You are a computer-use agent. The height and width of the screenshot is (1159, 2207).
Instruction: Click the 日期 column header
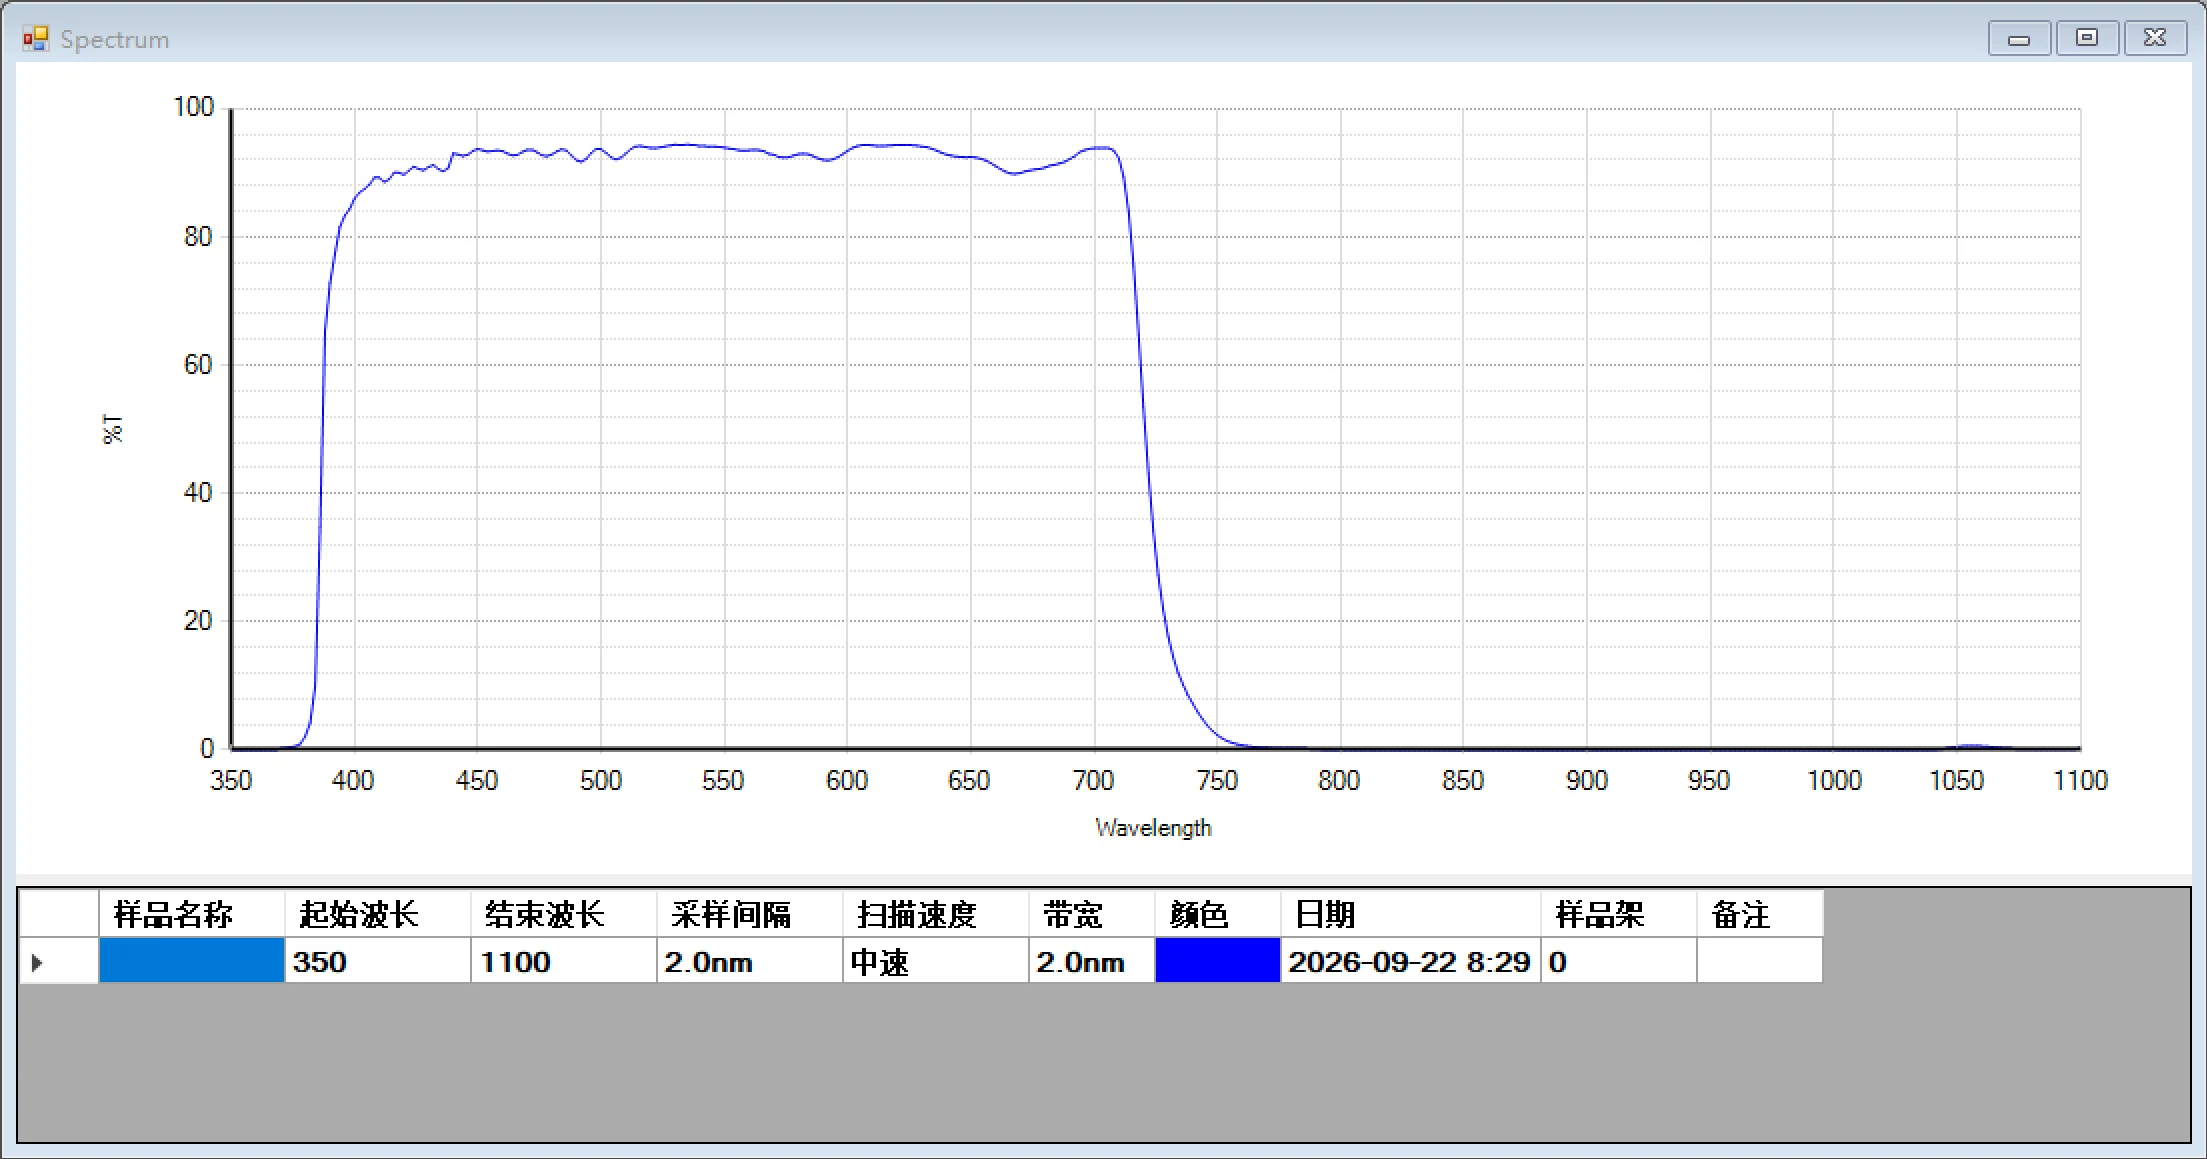click(x=1411, y=913)
